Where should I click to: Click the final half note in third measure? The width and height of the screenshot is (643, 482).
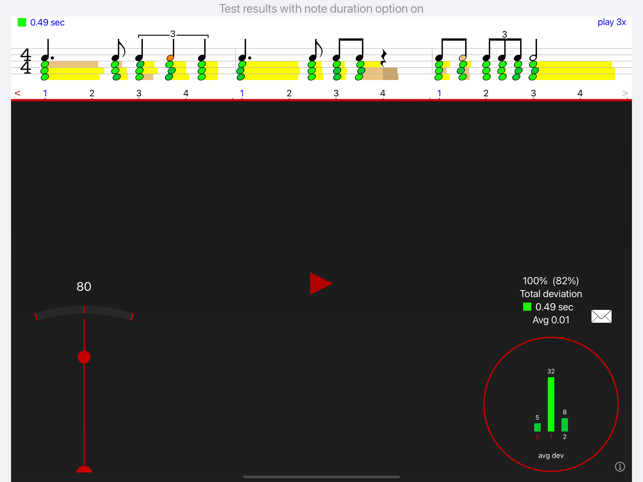click(534, 50)
